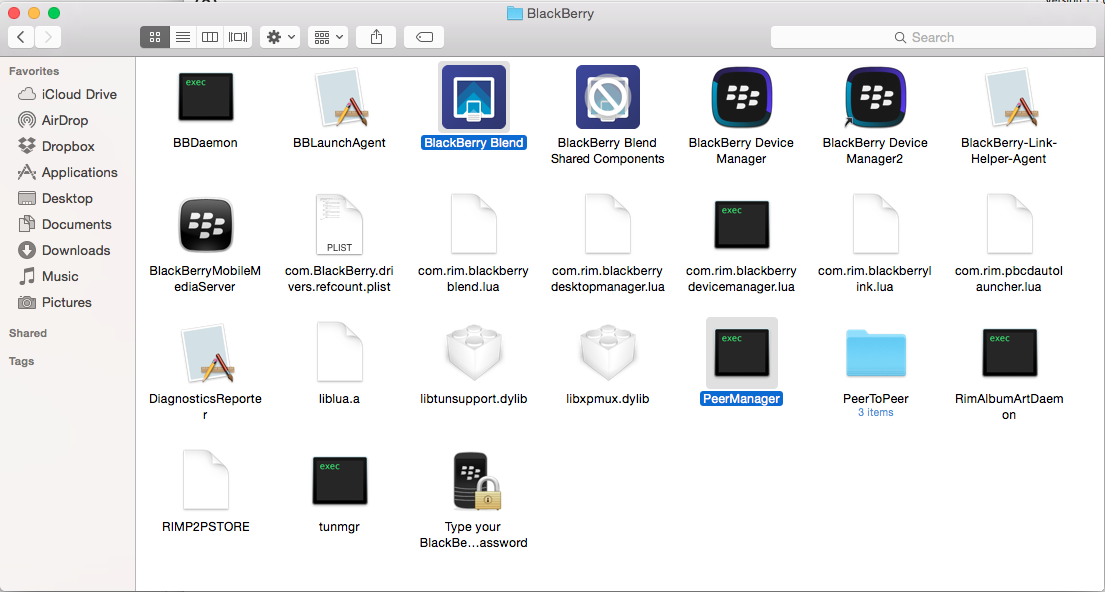Select the RIMP2PSTORE file icon
Screen dimensions: 1105x592
(x=205, y=481)
